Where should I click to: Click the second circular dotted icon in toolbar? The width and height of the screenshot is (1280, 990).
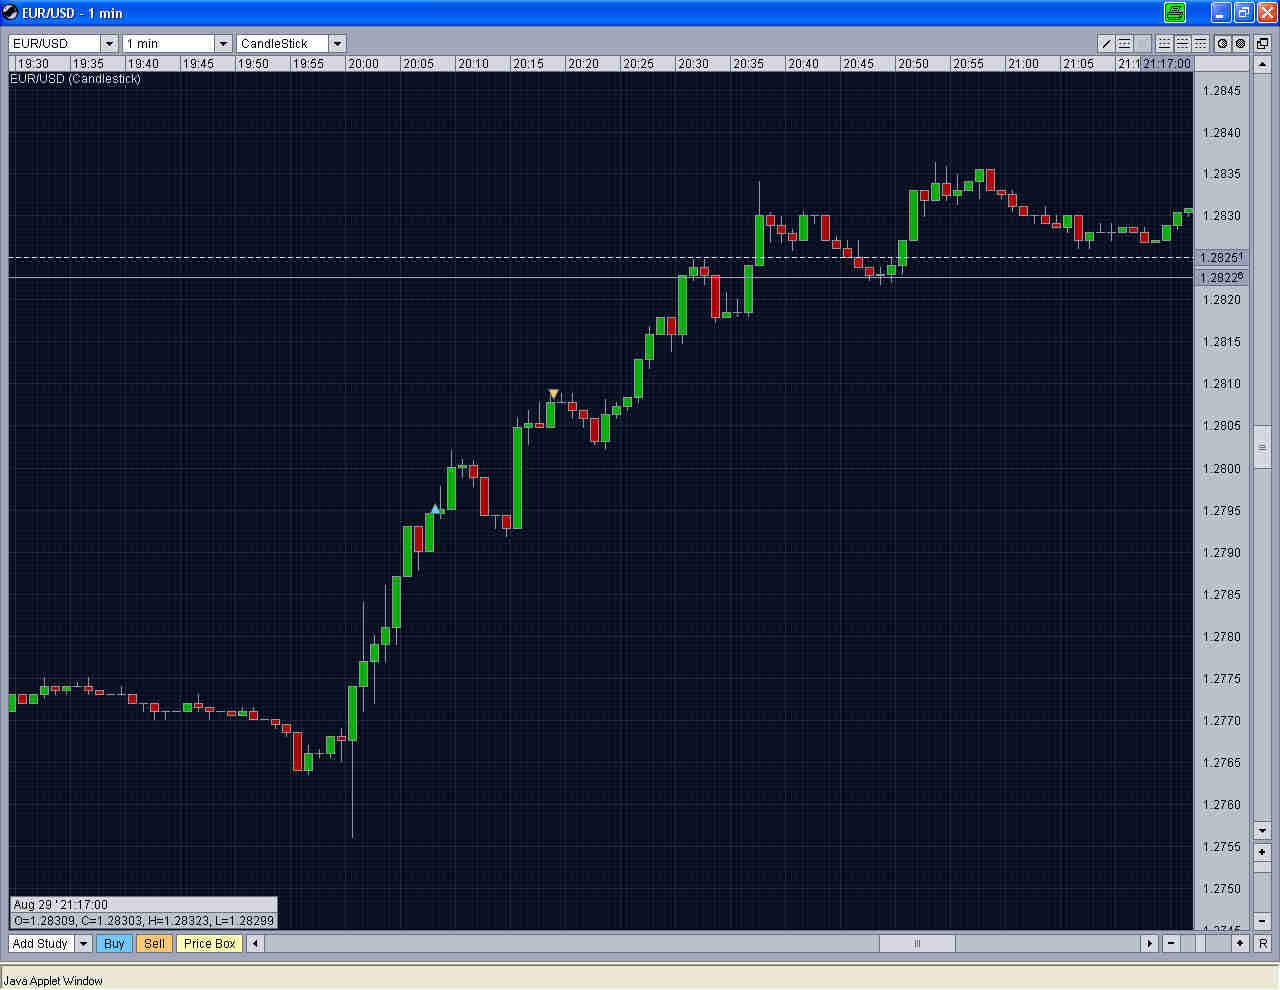pyautogui.click(x=1240, y=44)
